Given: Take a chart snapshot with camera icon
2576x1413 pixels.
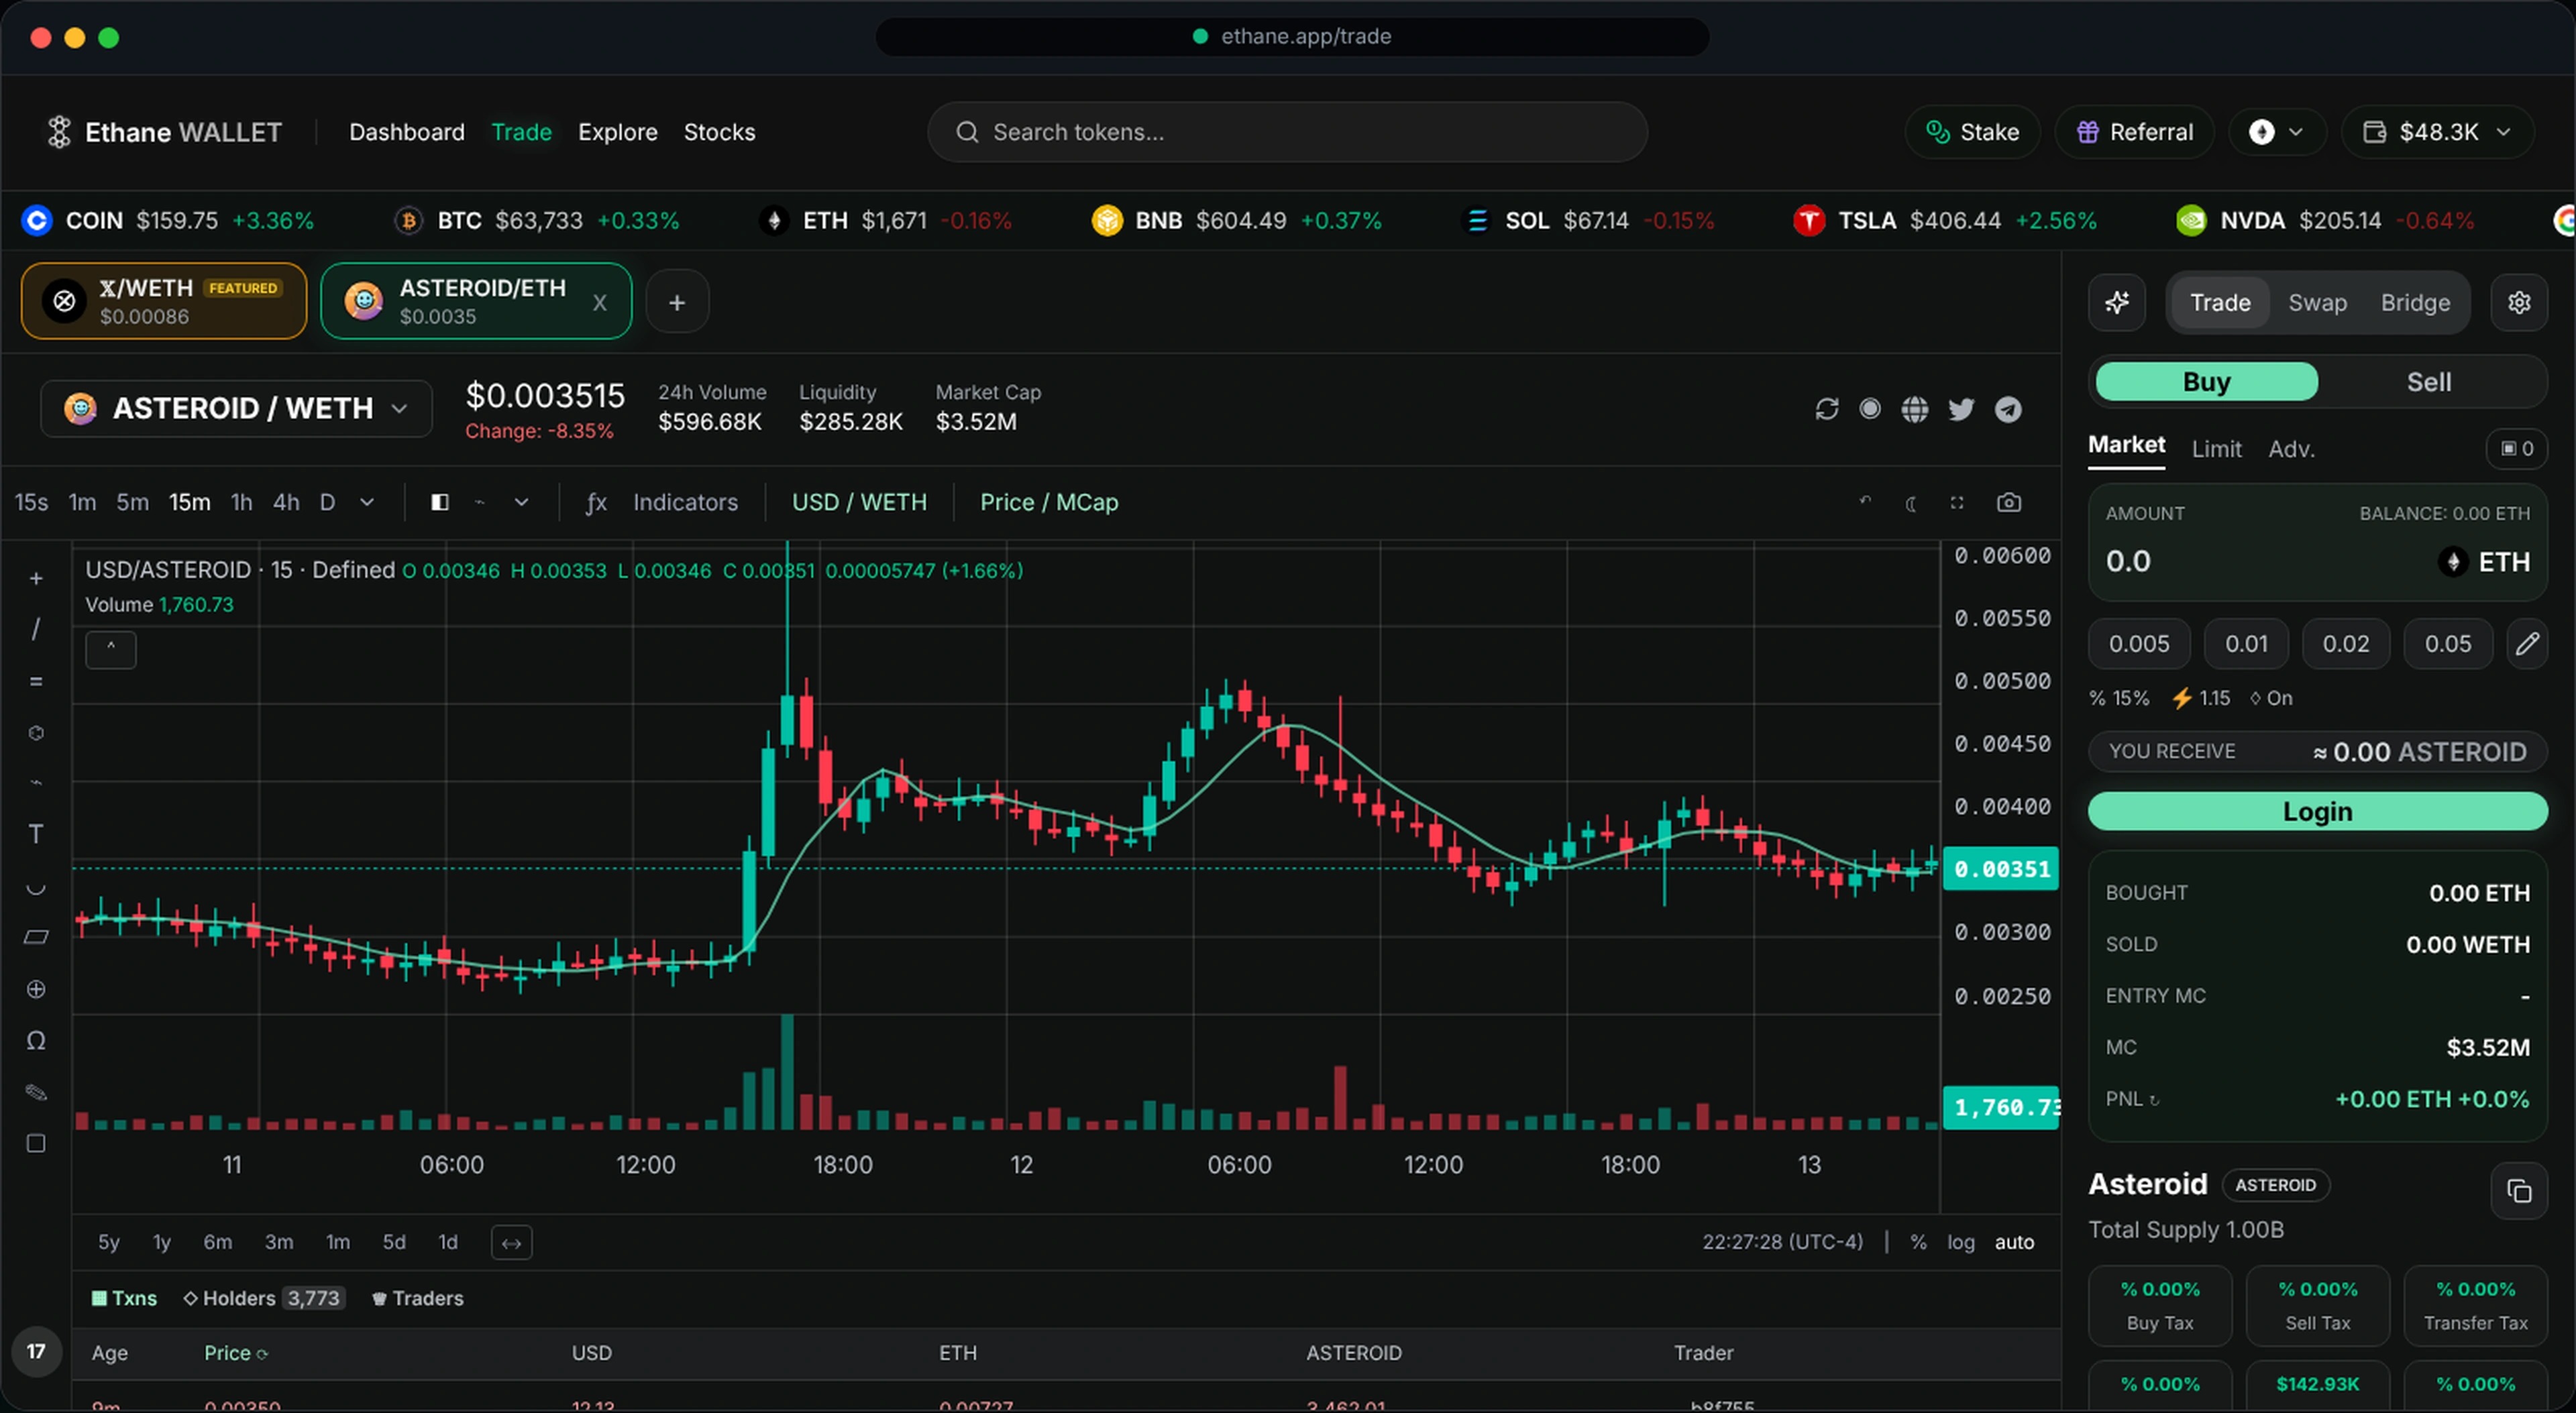Looking at the screenshot, I should pos(2009,502).
